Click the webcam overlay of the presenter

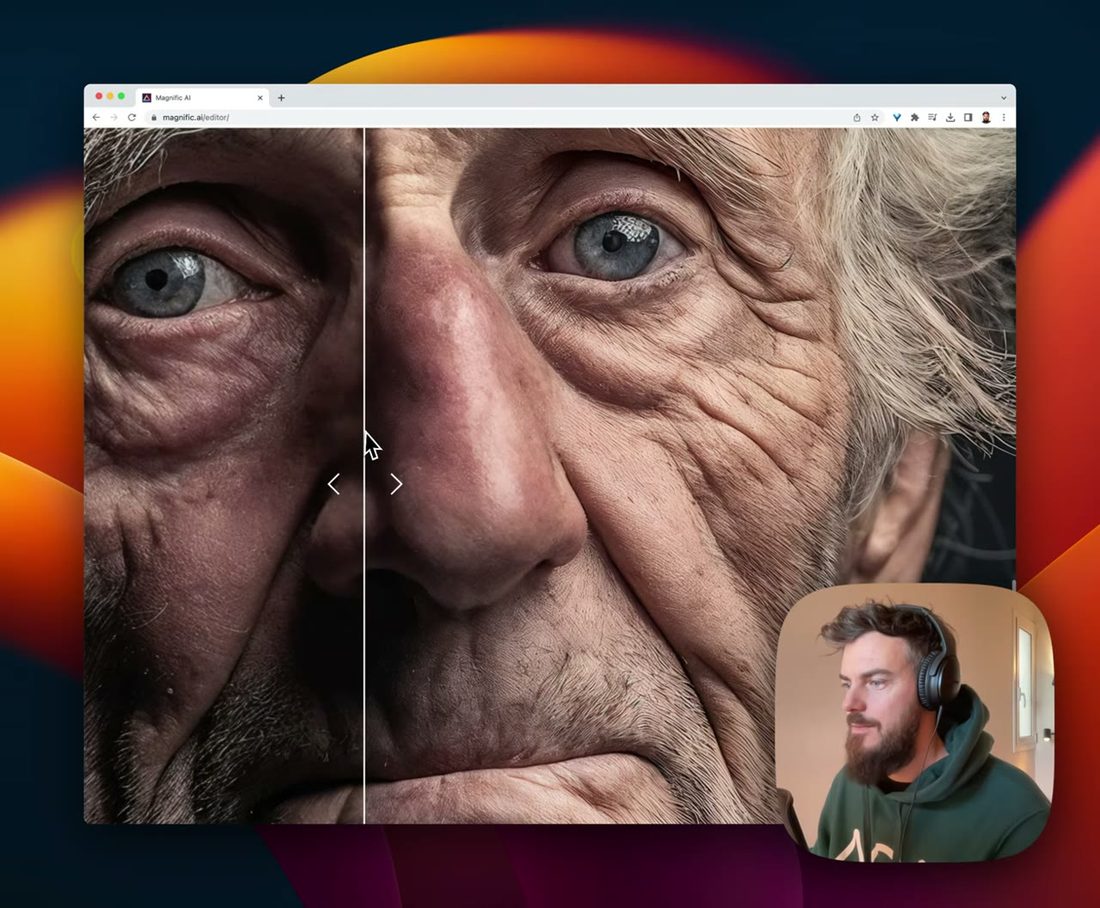point(915,723)
